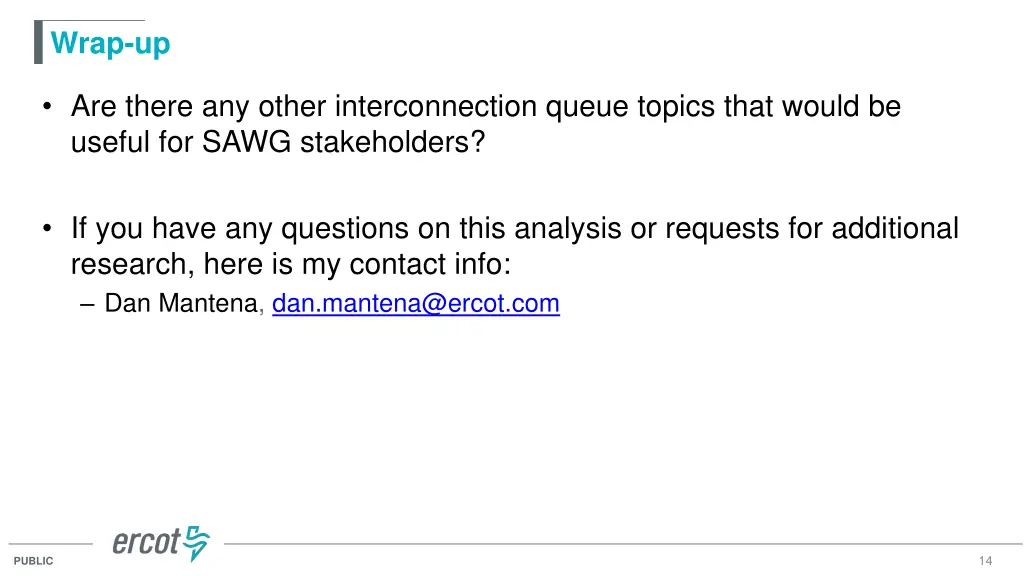Viewport: 1024px width, 576px height.
Task: Click the dash before Dan Mantena
Action: (87, 304)
